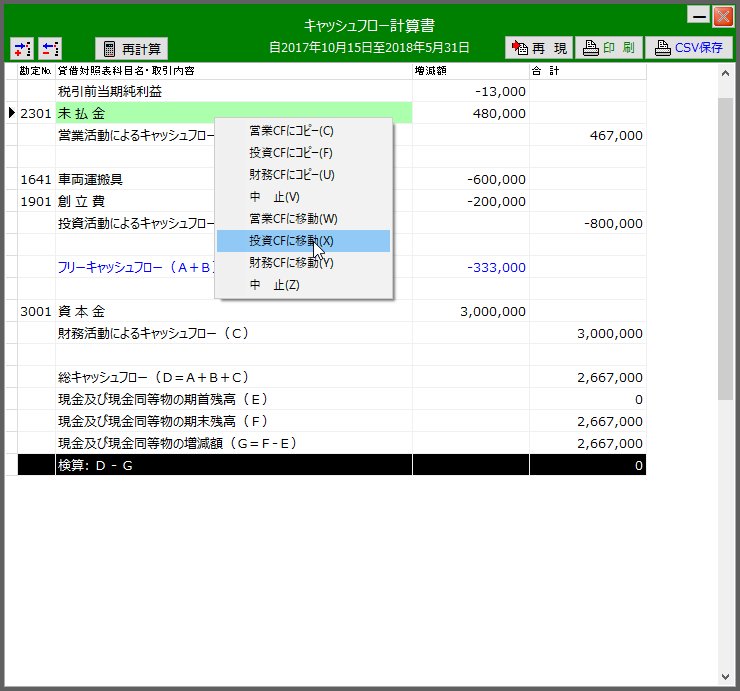This screenshot has height=691, width=740.
Task: Select 営業CFに移動(W) menu entry
Action: point(293,219)
